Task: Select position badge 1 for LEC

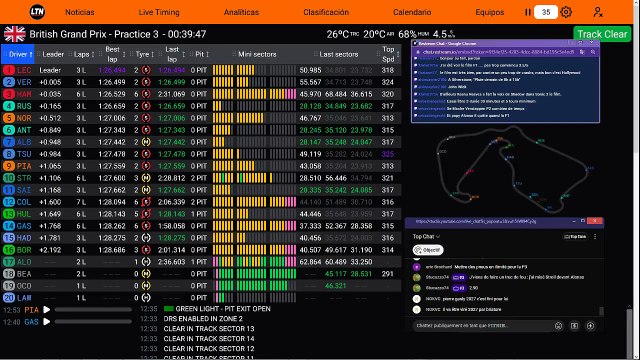Action: pyautogui.click(x=9, y=70)
